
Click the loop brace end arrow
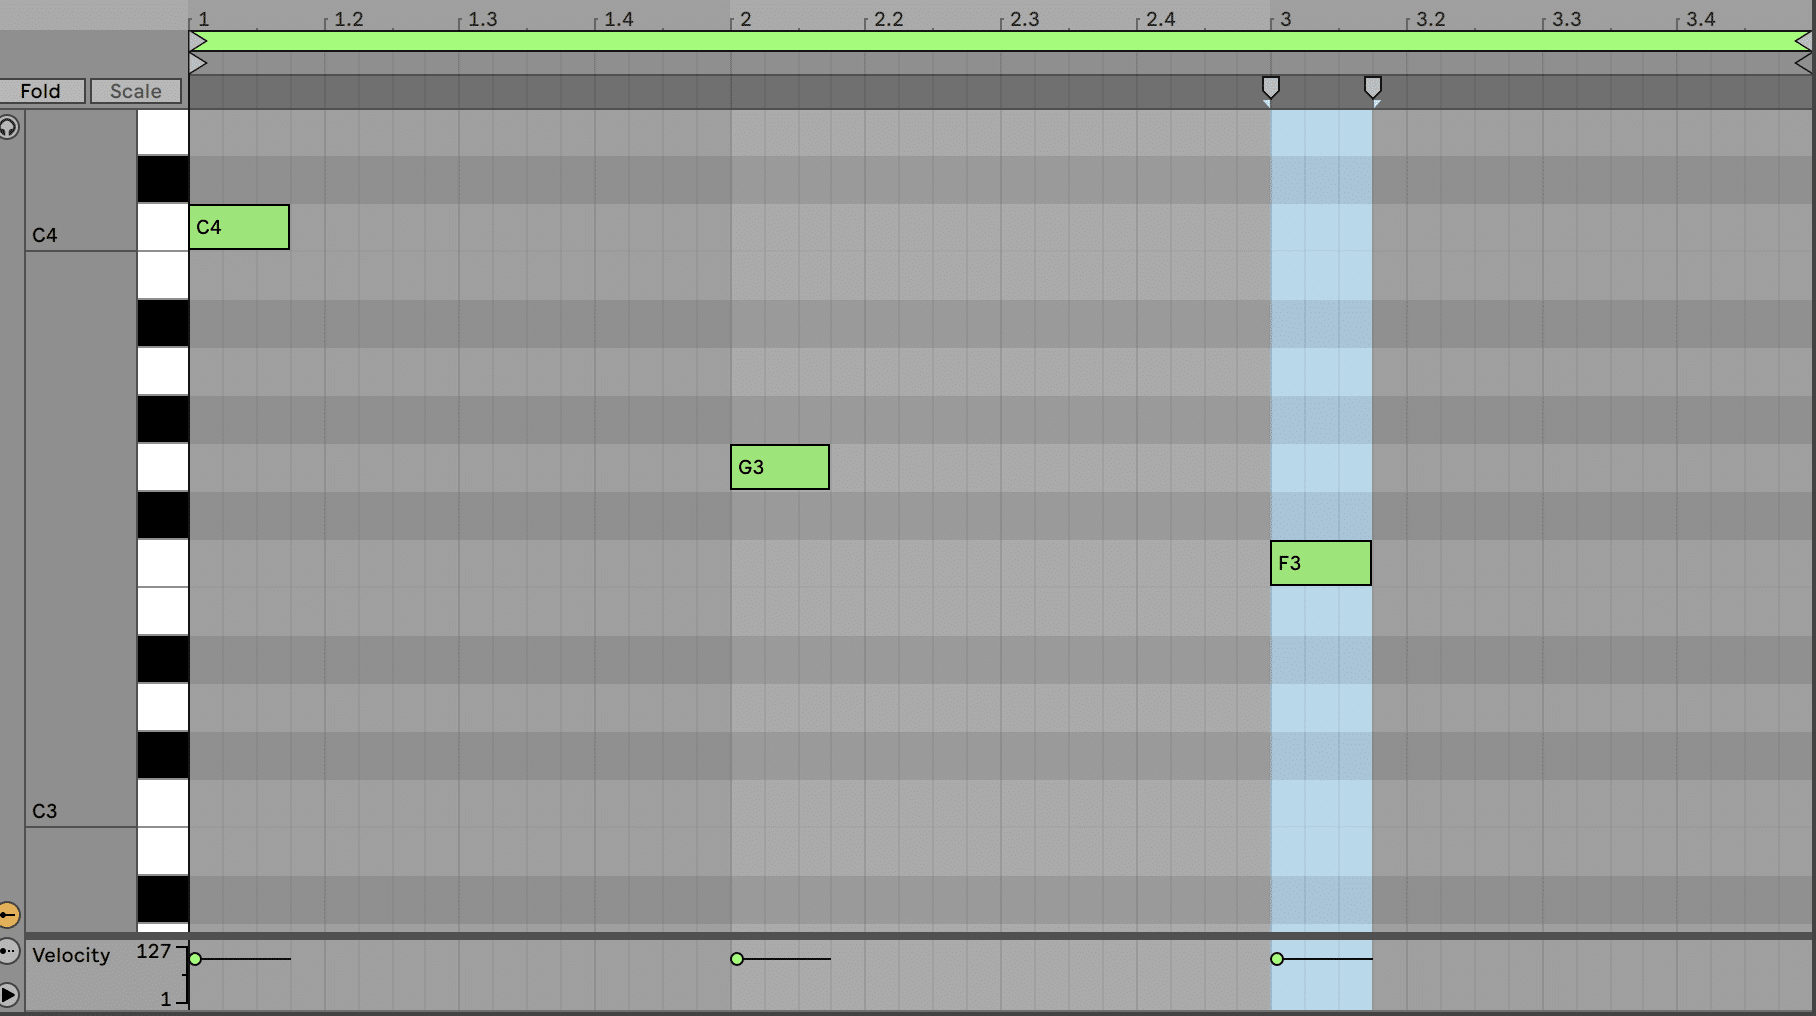tap(1802, 41)
